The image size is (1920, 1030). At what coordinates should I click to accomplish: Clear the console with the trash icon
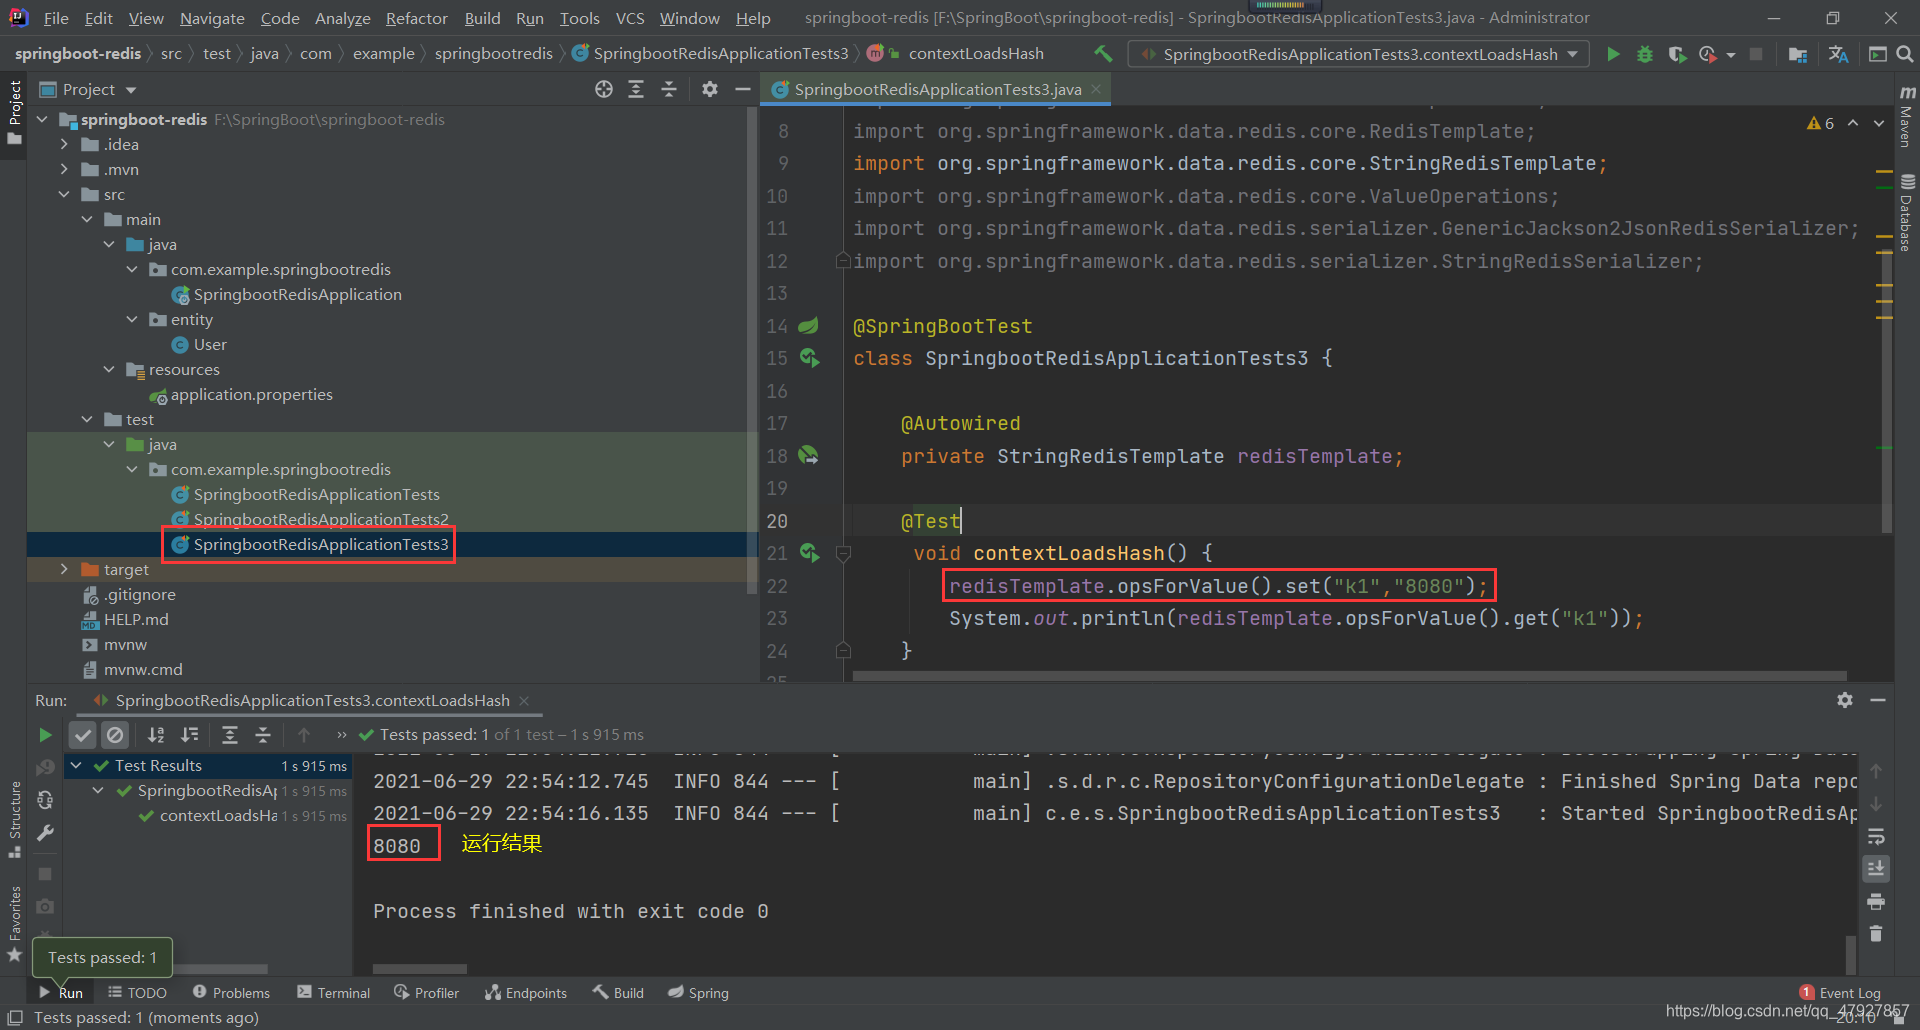pos(1876,933)
